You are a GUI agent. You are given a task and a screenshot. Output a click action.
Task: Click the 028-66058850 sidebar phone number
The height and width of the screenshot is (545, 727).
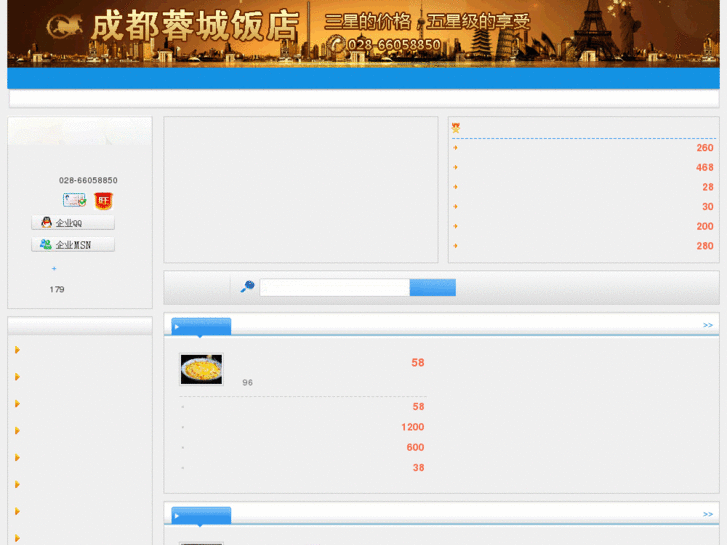[x=88, y=180]
